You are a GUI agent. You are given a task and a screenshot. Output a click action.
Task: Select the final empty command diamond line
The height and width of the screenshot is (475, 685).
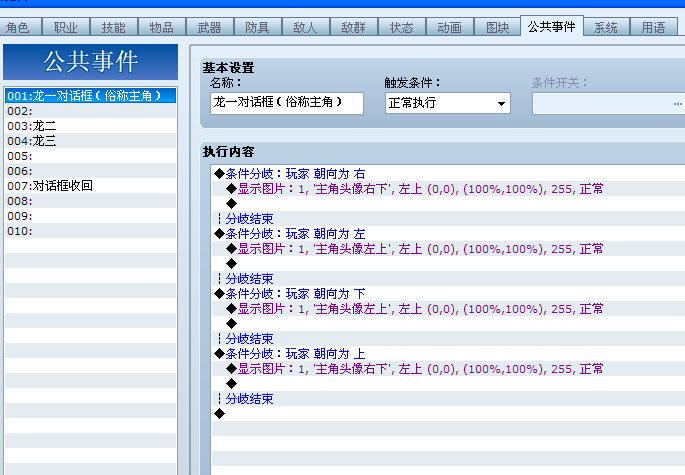click(448, 413)
